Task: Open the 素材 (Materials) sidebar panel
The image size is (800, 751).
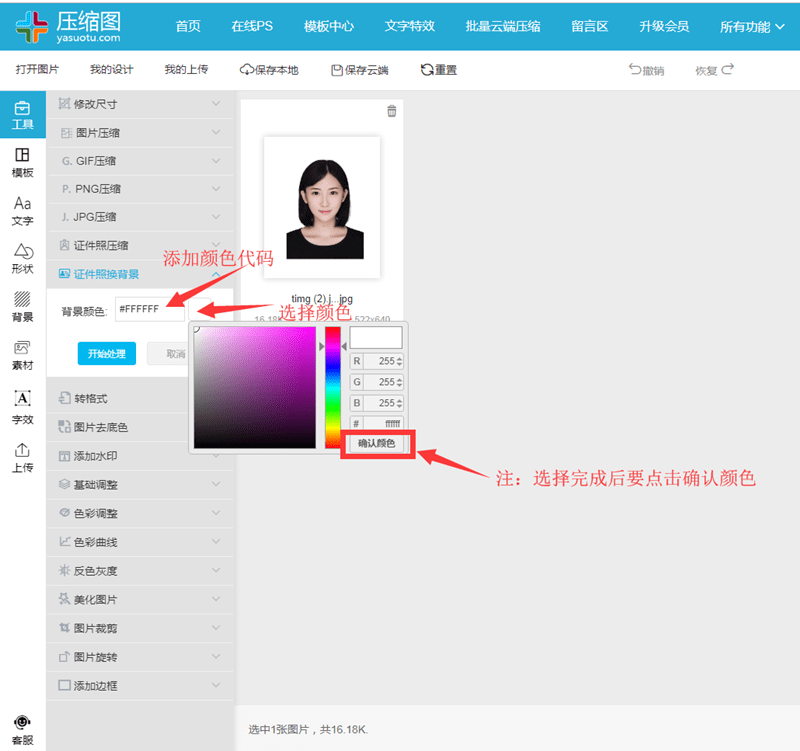Action: [x=22, y=355]
